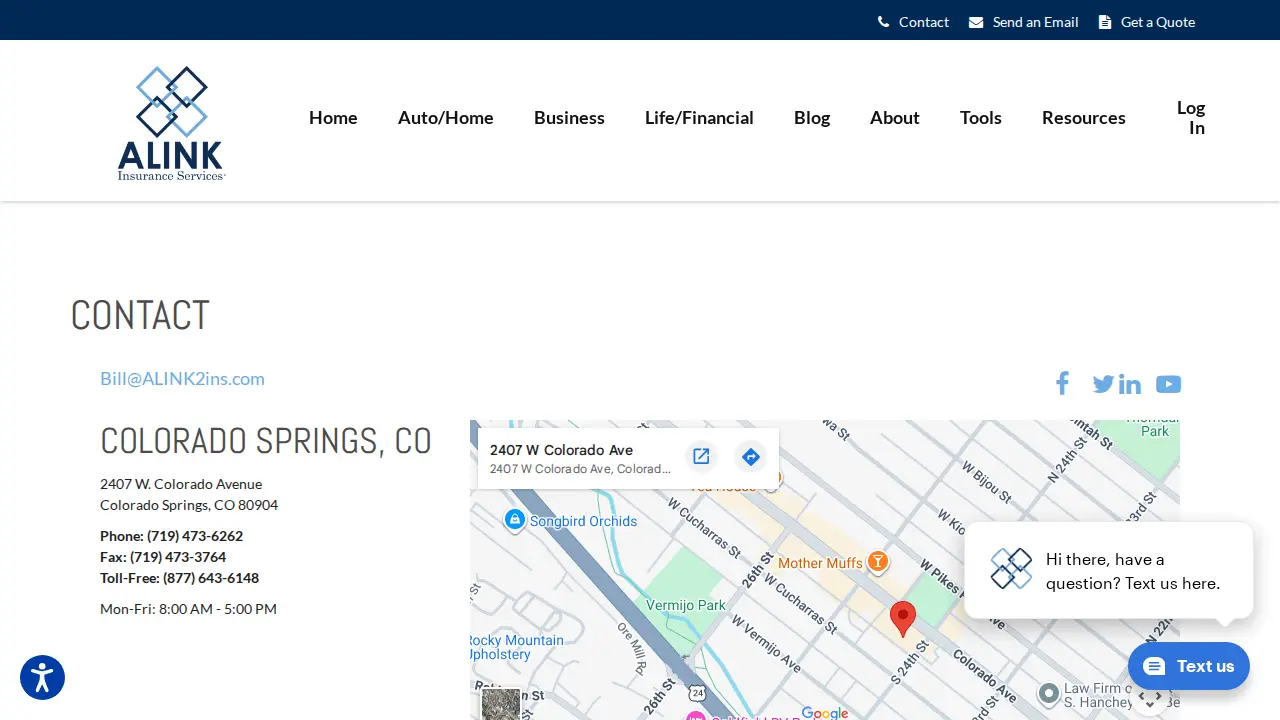This screenshot has width=1280, height=720.
Task: Click the Mother Muffs map marker
Action: click(x=877, y=562)
